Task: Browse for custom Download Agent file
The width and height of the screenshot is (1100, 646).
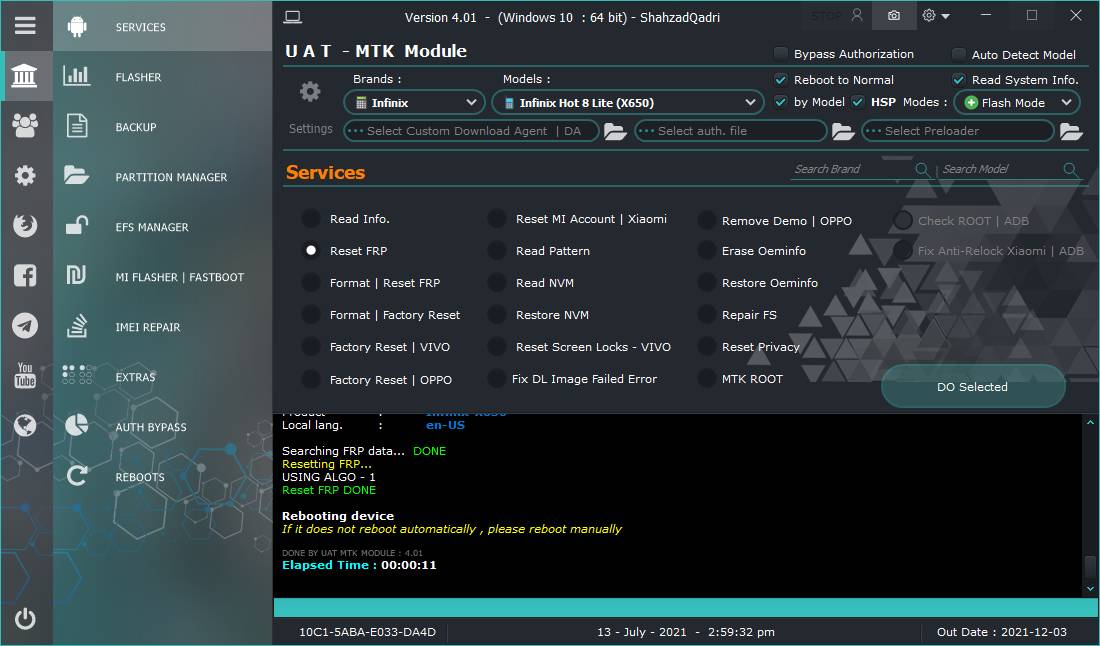Action: (615, 131)
